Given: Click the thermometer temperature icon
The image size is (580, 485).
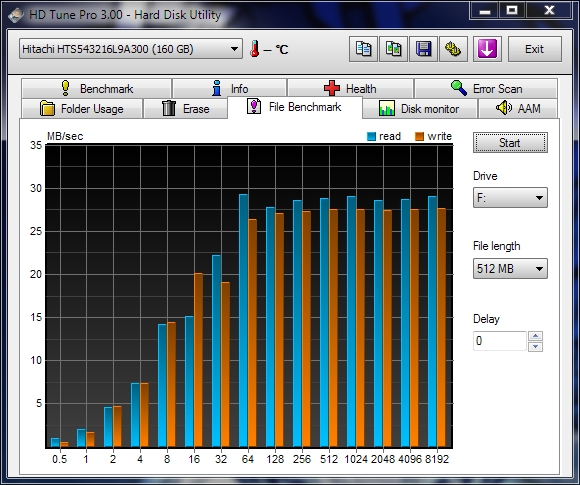Looking at the screenshot, I should 254,49.
